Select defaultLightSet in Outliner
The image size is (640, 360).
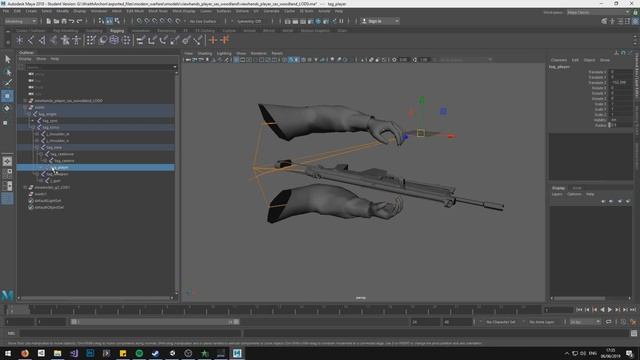tap(48, 200)
